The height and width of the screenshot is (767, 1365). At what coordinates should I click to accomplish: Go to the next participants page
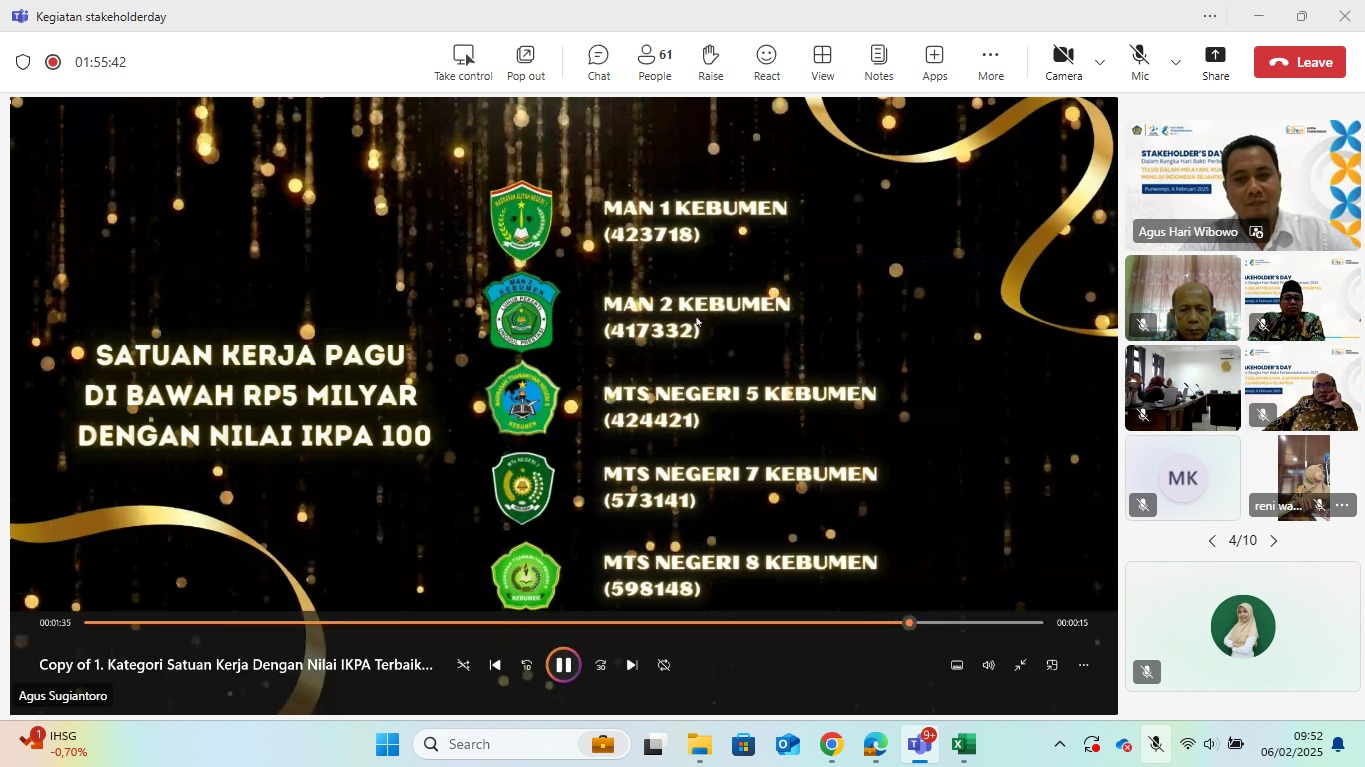click(1273, 541)
